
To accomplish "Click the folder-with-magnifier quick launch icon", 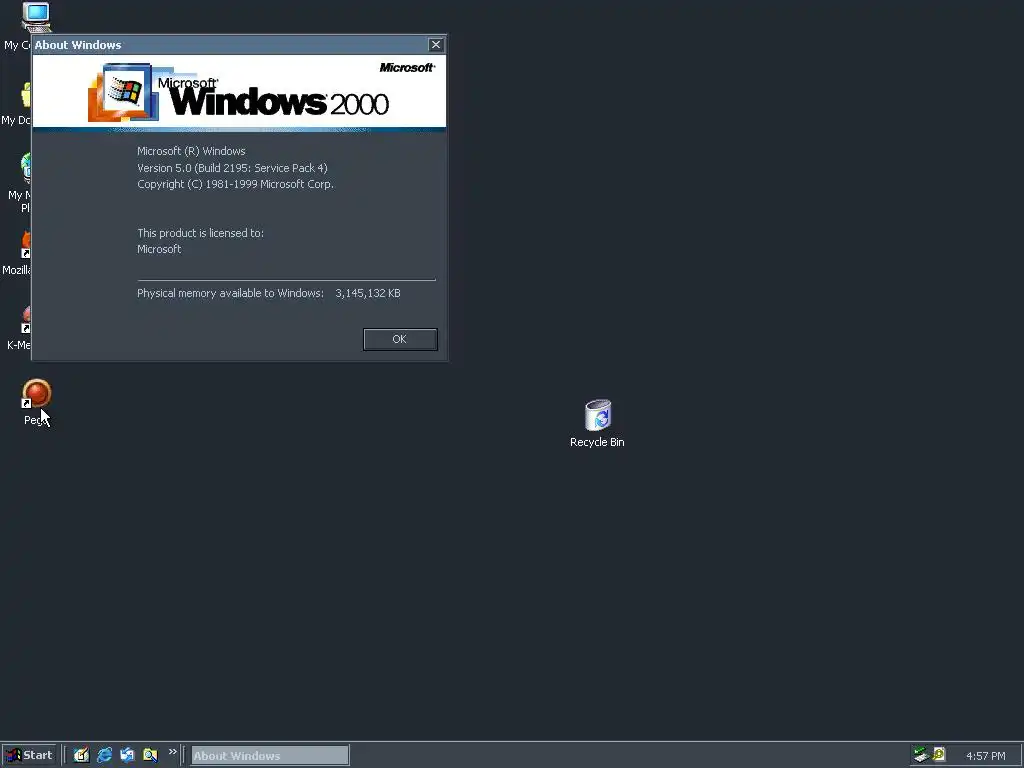I will 150,755.
